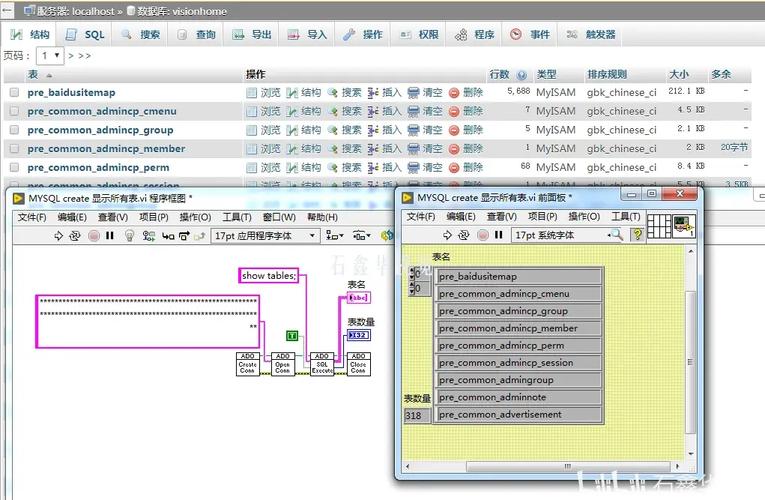Click the ADO Close Conn node

(x=358, y=364)
